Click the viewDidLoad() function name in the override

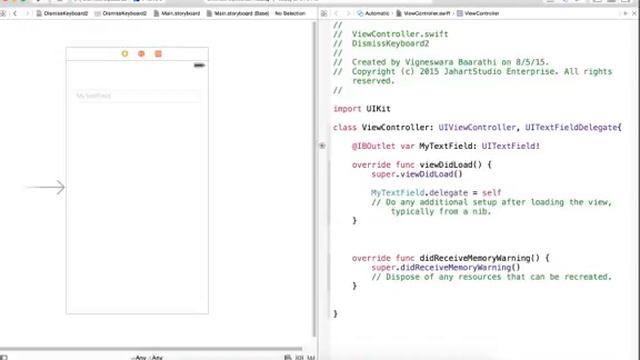(451, 165)
